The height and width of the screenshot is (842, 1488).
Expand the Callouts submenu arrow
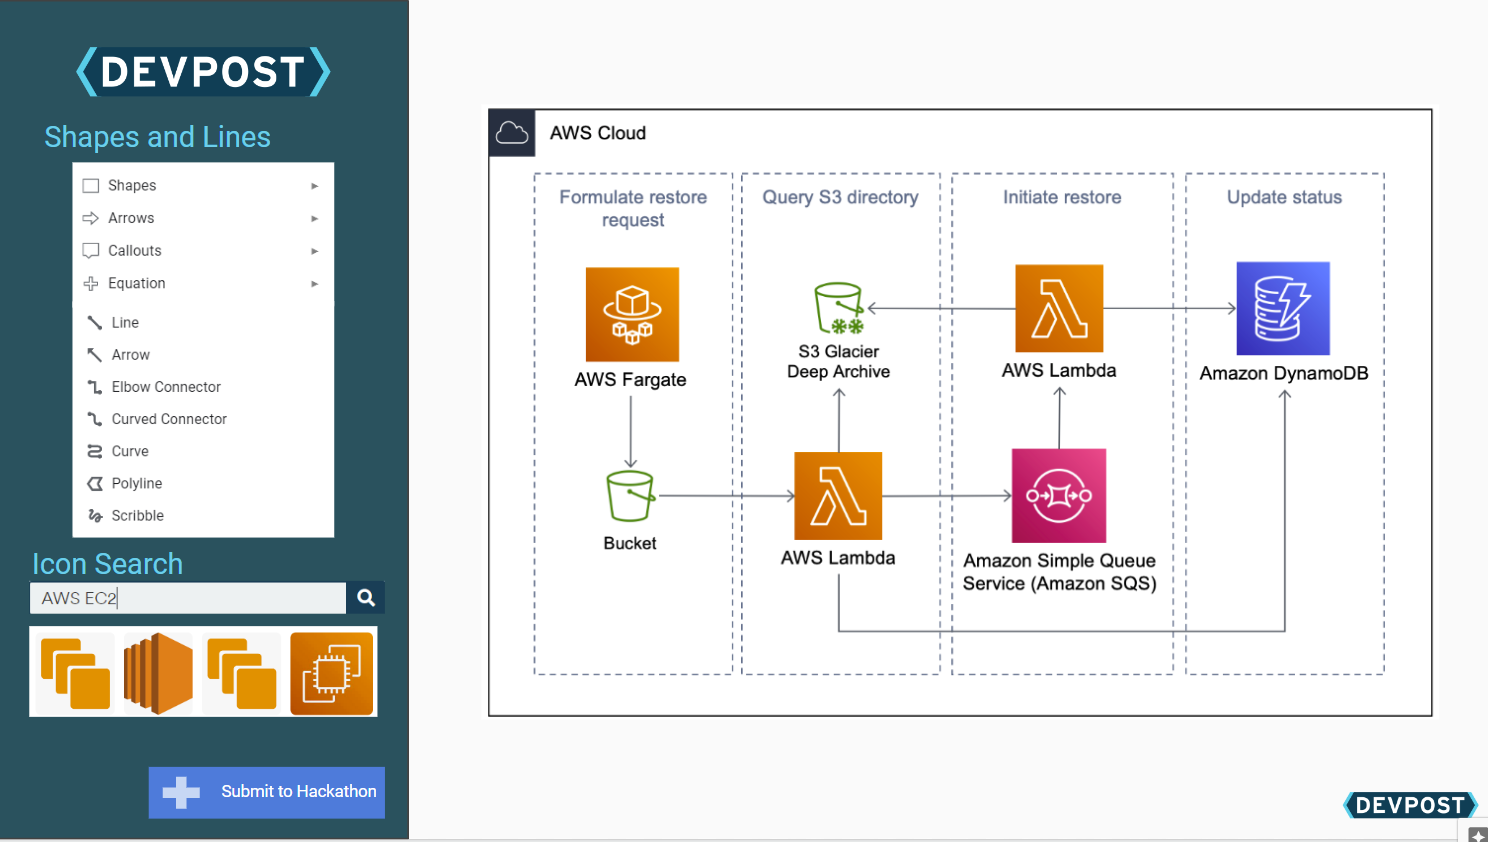point(314,251)
